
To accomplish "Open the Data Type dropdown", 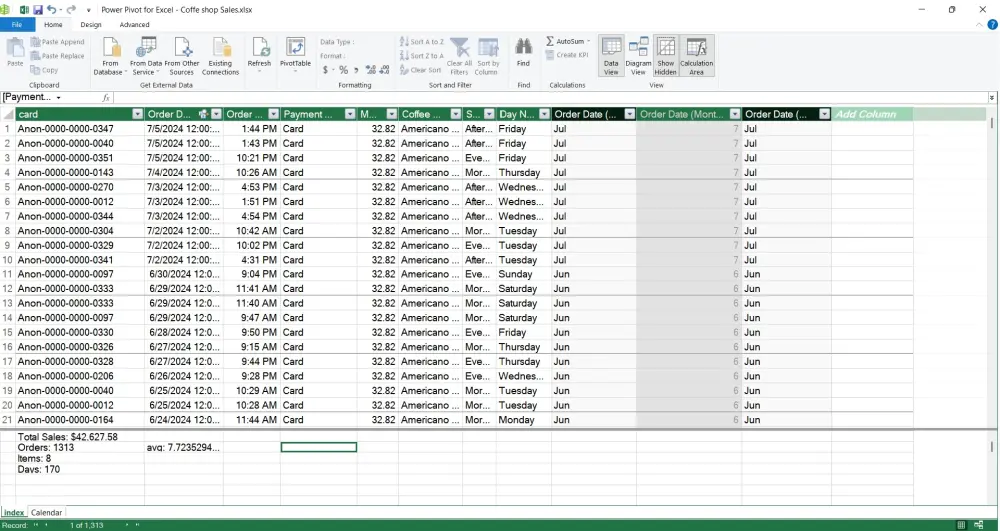I will [337, 42].
